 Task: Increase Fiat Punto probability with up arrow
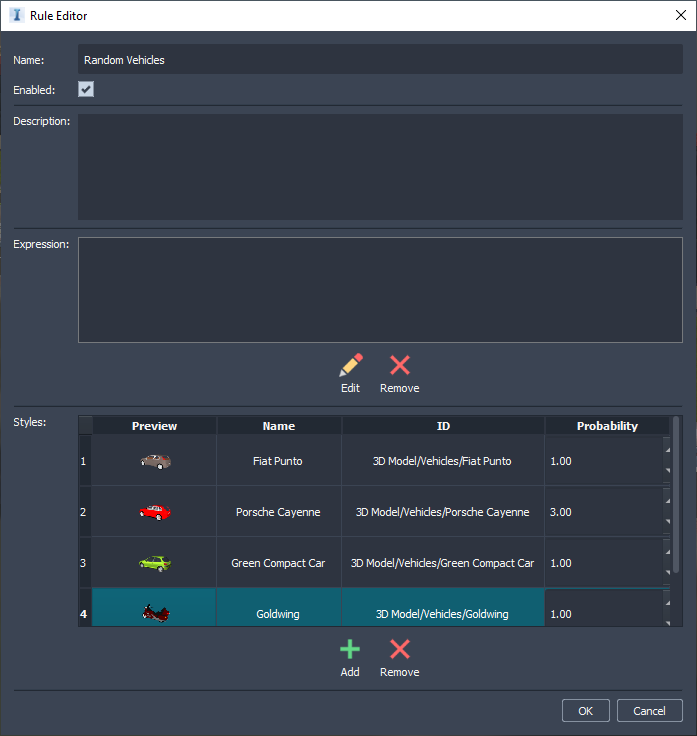[667, 450]
